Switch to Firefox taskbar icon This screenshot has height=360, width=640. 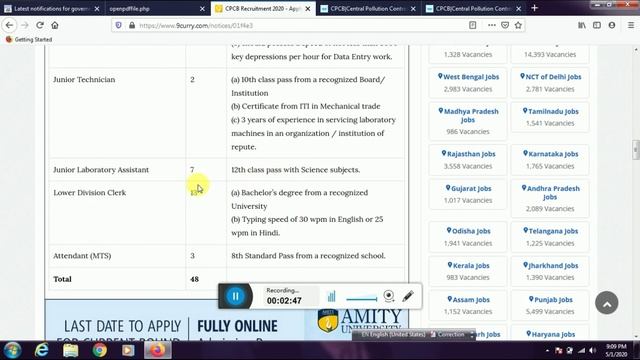point(158,350)
